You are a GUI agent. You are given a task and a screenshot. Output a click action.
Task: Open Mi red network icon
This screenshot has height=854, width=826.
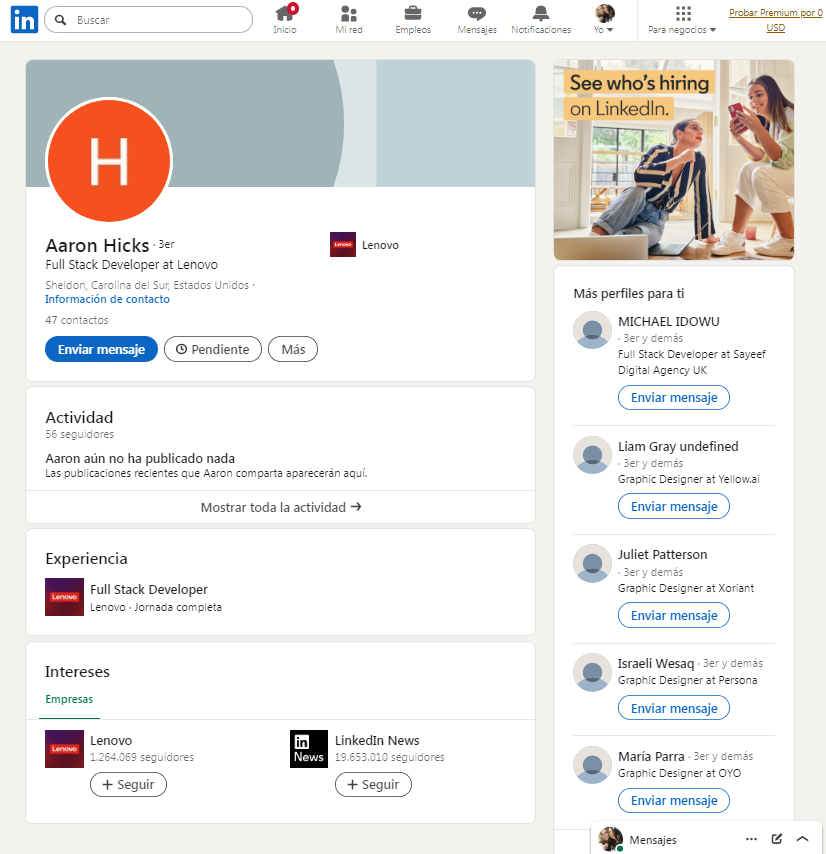click(x=349, y=13)
